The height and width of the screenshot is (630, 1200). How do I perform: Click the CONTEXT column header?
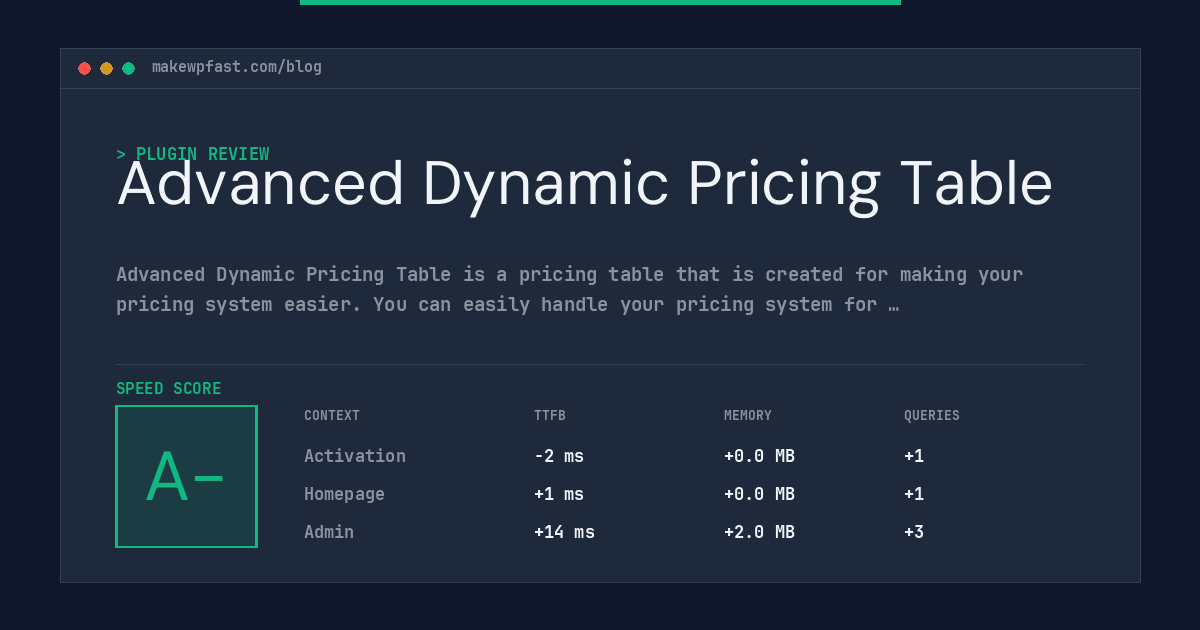tap(332, 416)
